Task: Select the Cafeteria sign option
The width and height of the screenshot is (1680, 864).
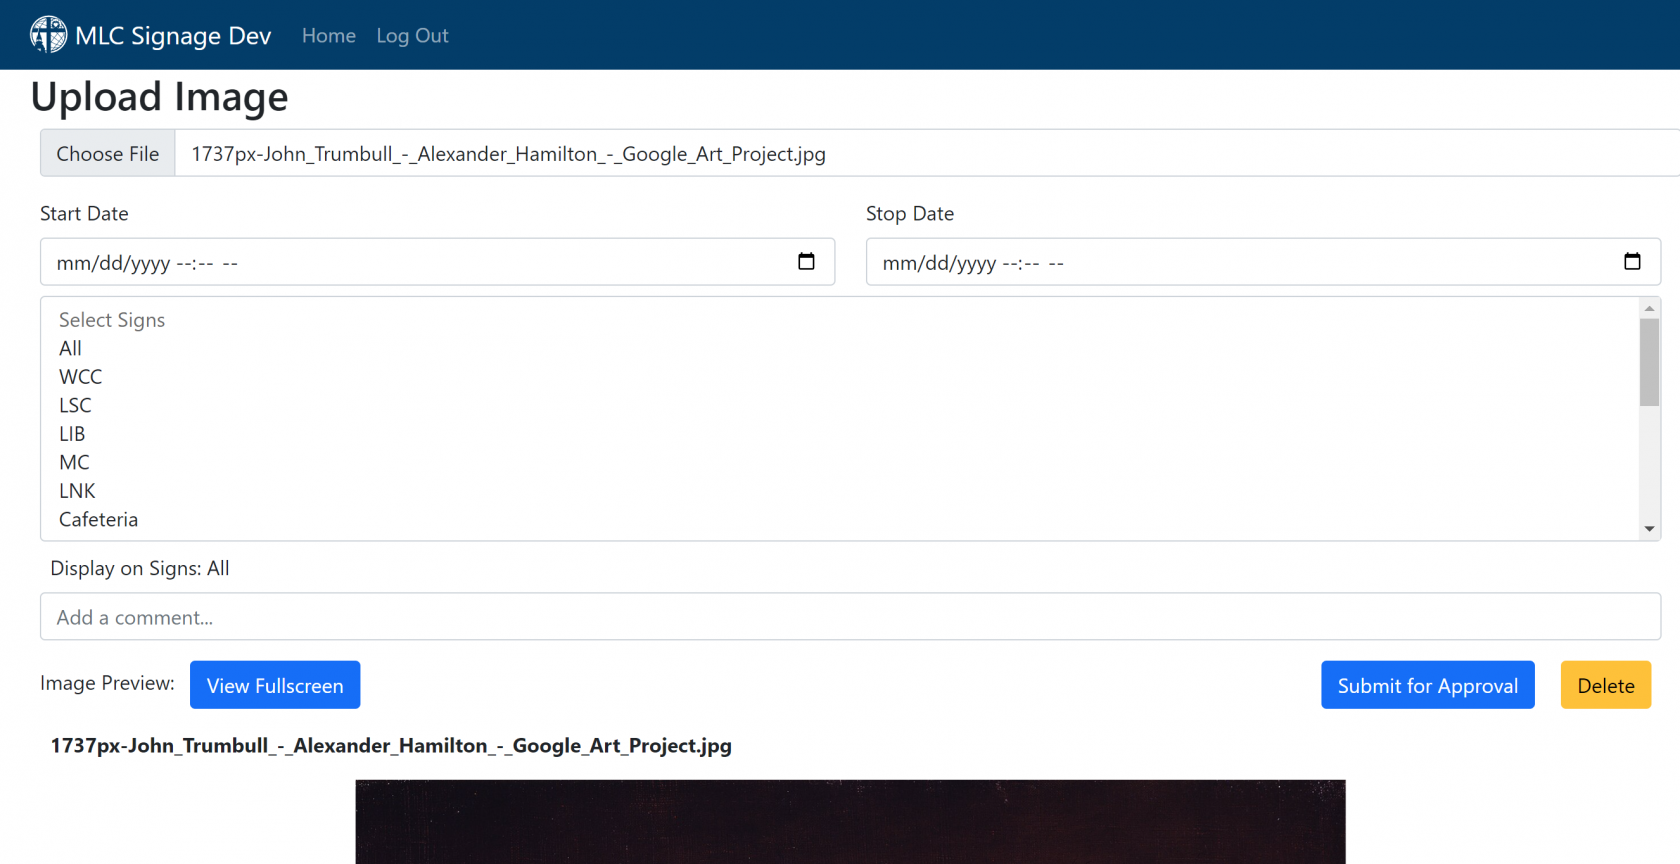Action: 840,519
